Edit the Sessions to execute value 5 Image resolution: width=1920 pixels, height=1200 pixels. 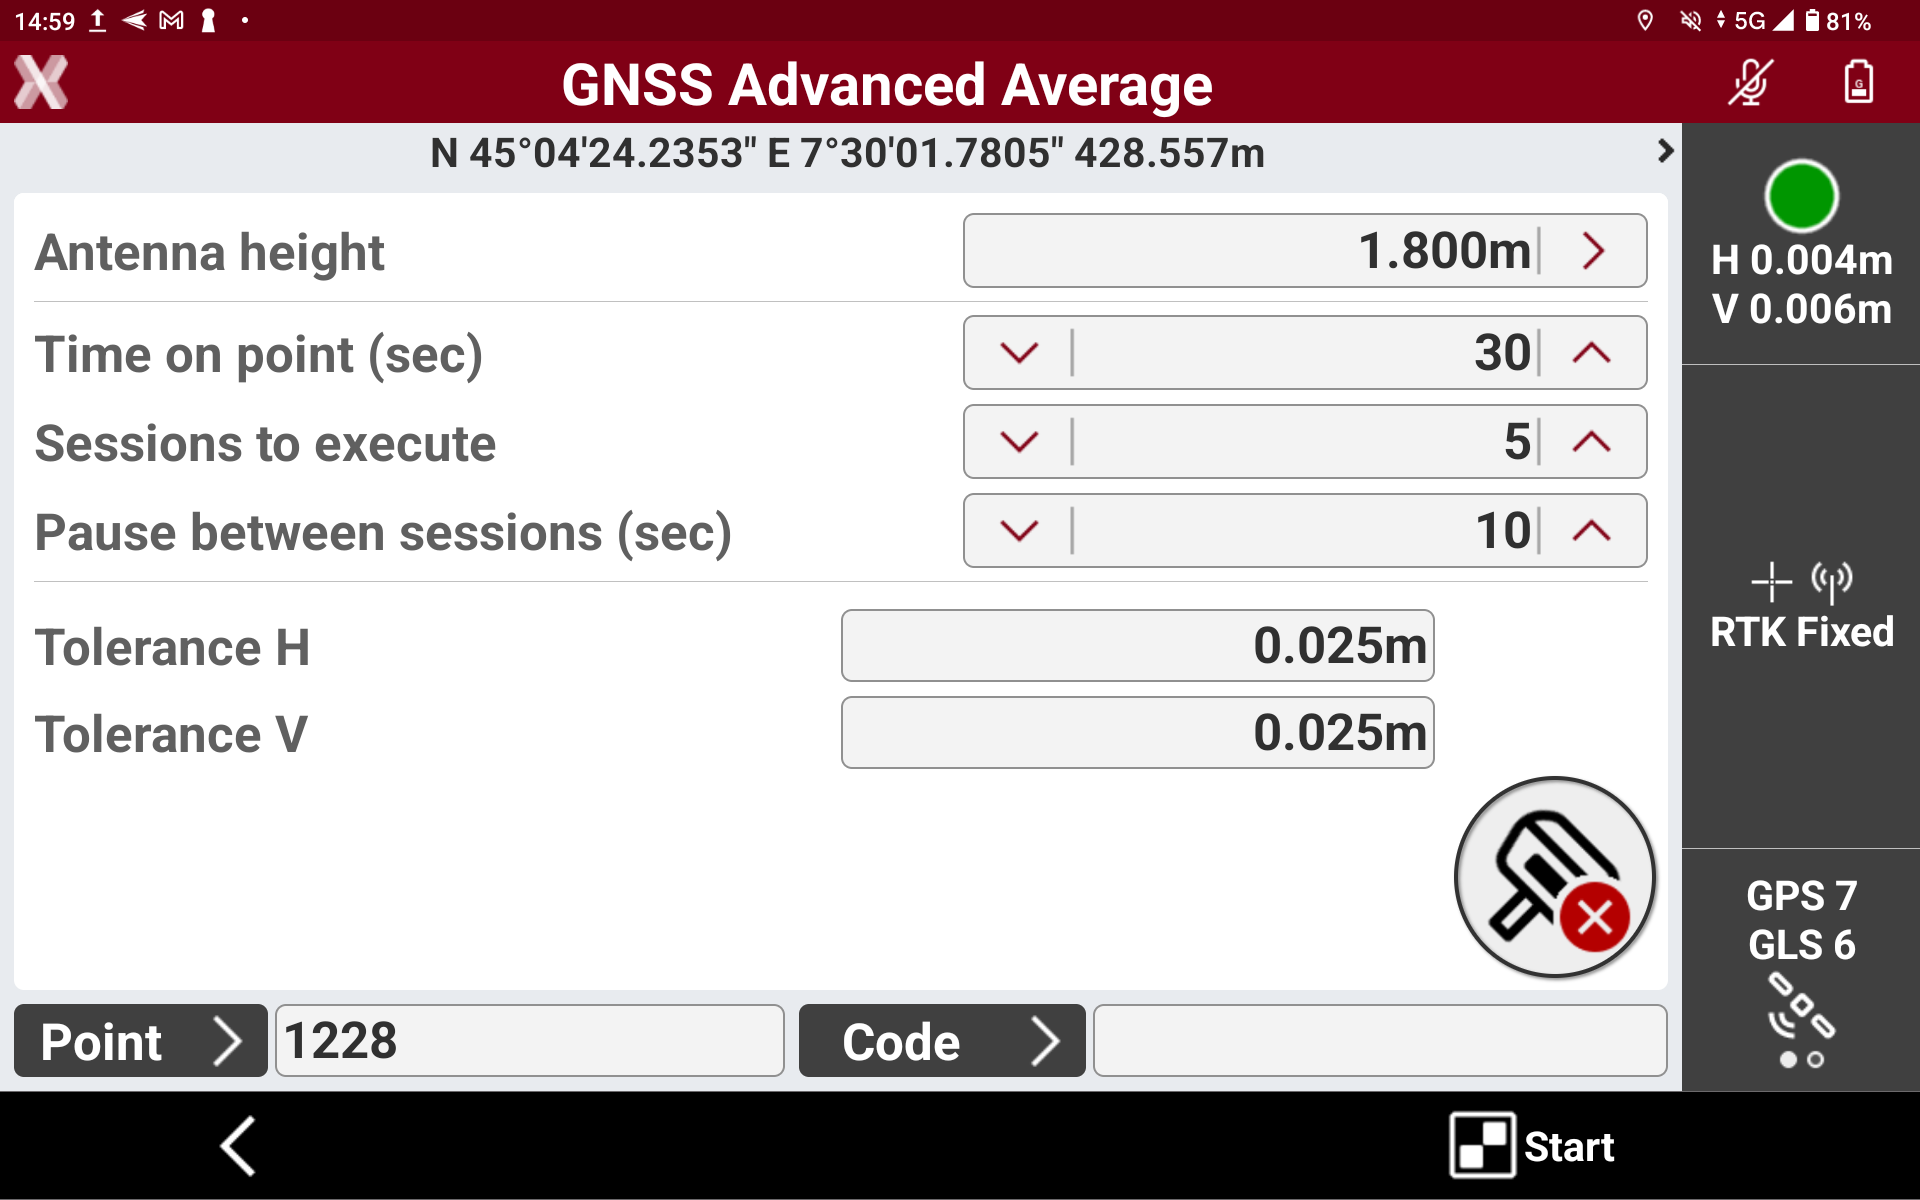tap(1305, 442)
